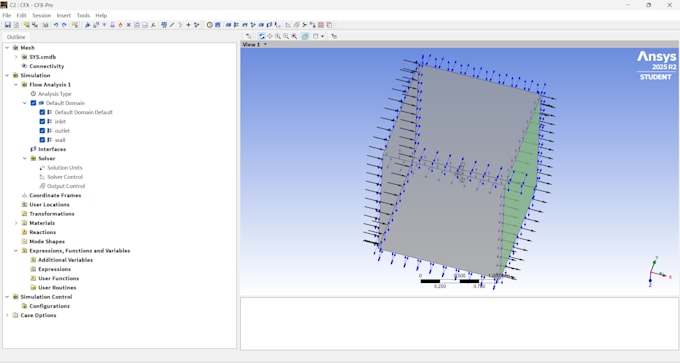Select the Zoom Box viewer tool
Image resolution: width=680 pixels, height=363 pixels.
pyautogui.click(x=286, y=36)
